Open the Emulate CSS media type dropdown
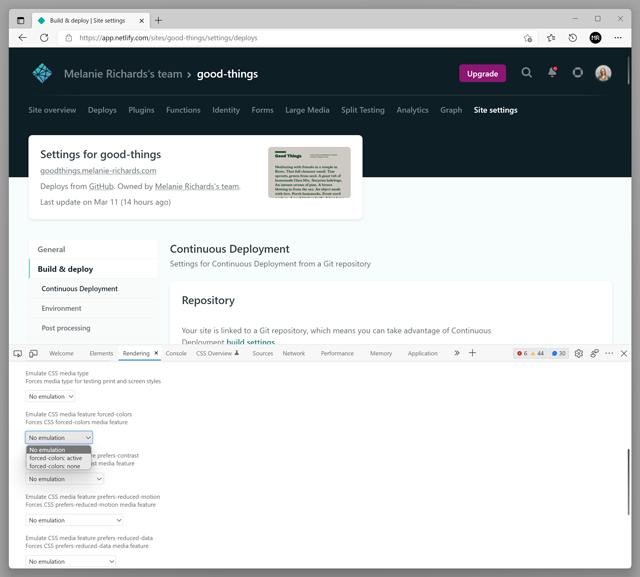This screenshot has height=577, width=640. click(x=50, y=396)
